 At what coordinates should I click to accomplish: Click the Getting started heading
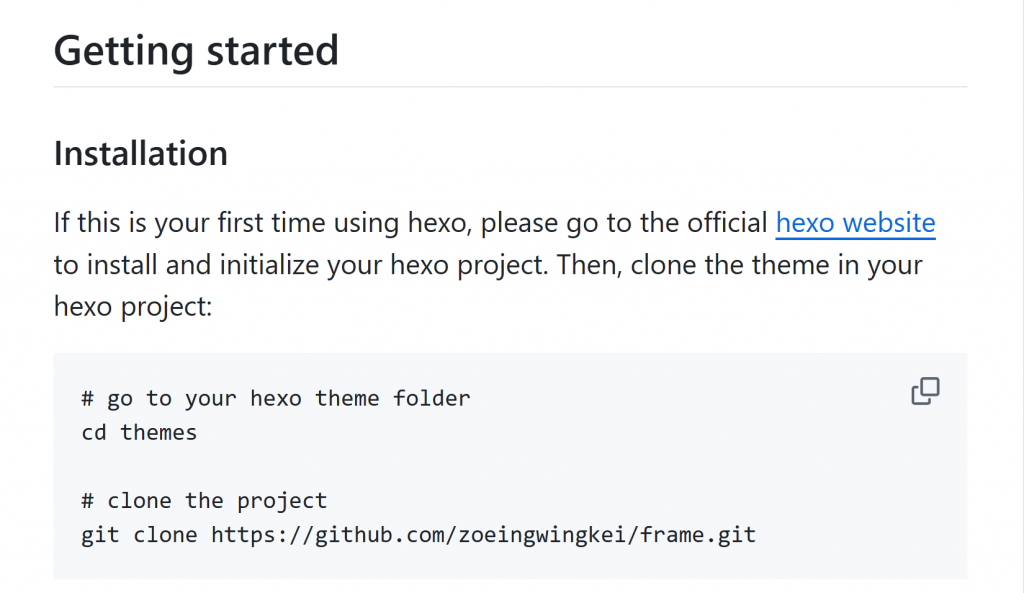click(196, 50)
